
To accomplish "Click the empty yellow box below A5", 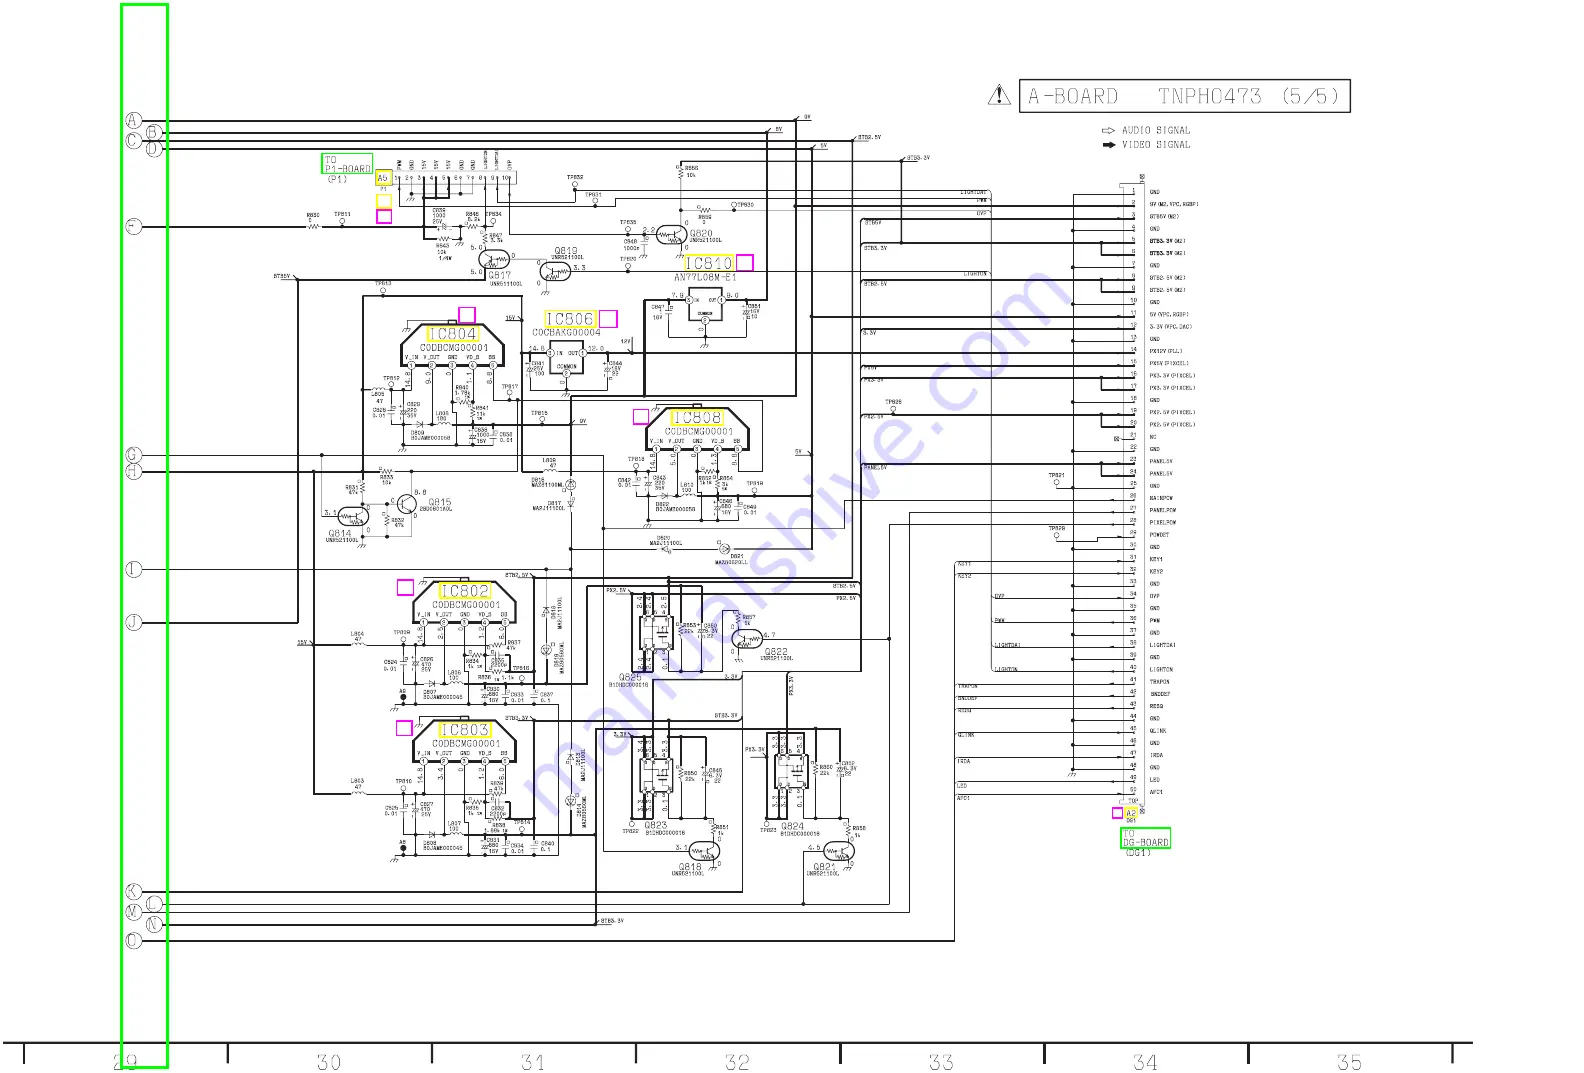I will click(384, 200).
